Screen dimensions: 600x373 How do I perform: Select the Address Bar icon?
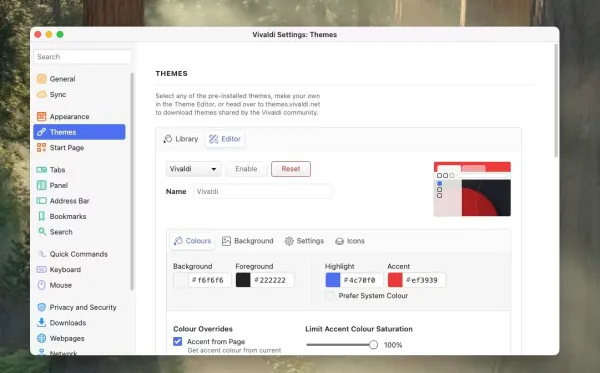41,201
